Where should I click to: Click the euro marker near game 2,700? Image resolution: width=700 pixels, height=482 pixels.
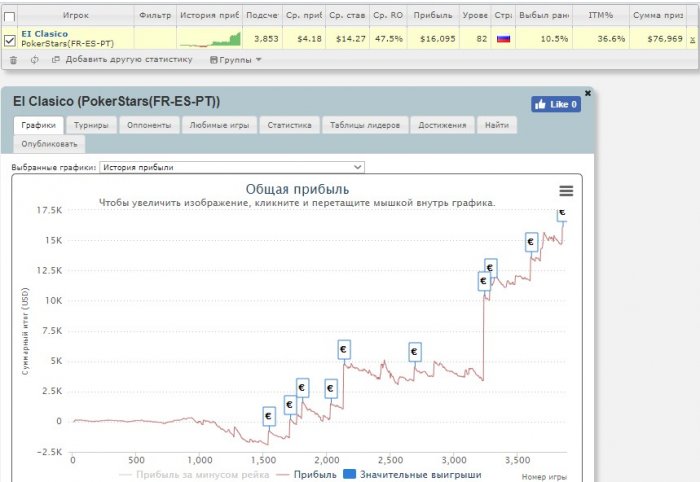pos(415,352)
